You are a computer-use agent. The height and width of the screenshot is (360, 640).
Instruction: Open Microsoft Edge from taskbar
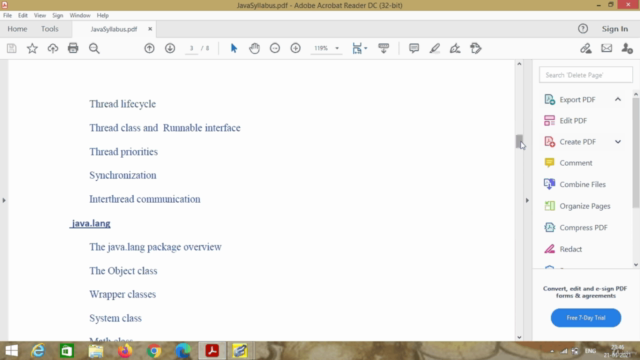(x=183, y=351)
